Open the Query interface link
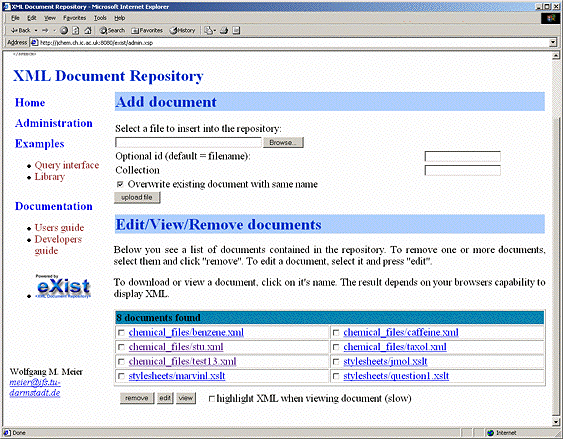 [x=66, y=165]
